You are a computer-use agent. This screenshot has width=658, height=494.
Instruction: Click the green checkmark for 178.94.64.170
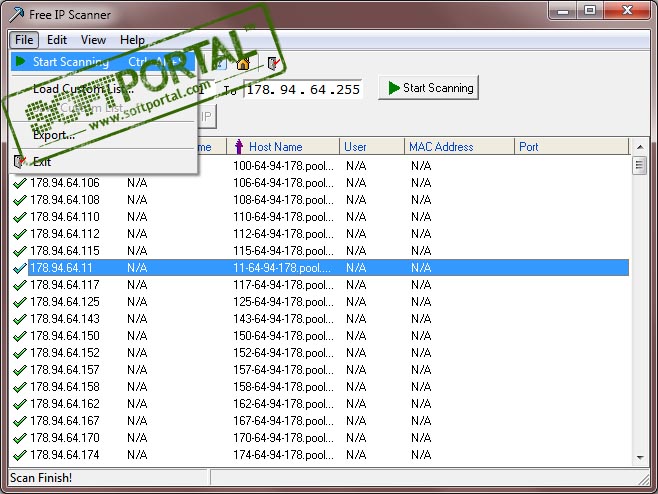tap(20, 438)
